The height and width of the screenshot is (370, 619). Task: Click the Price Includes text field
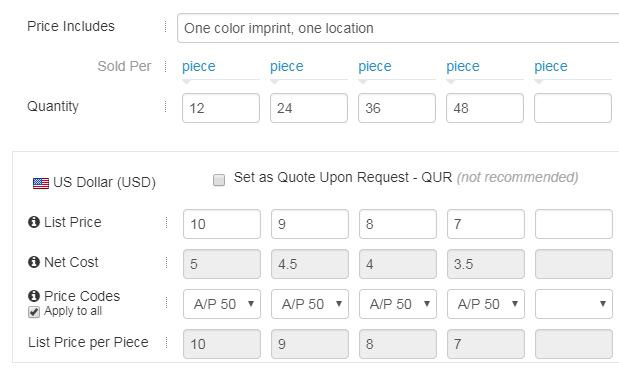(398, 28)
